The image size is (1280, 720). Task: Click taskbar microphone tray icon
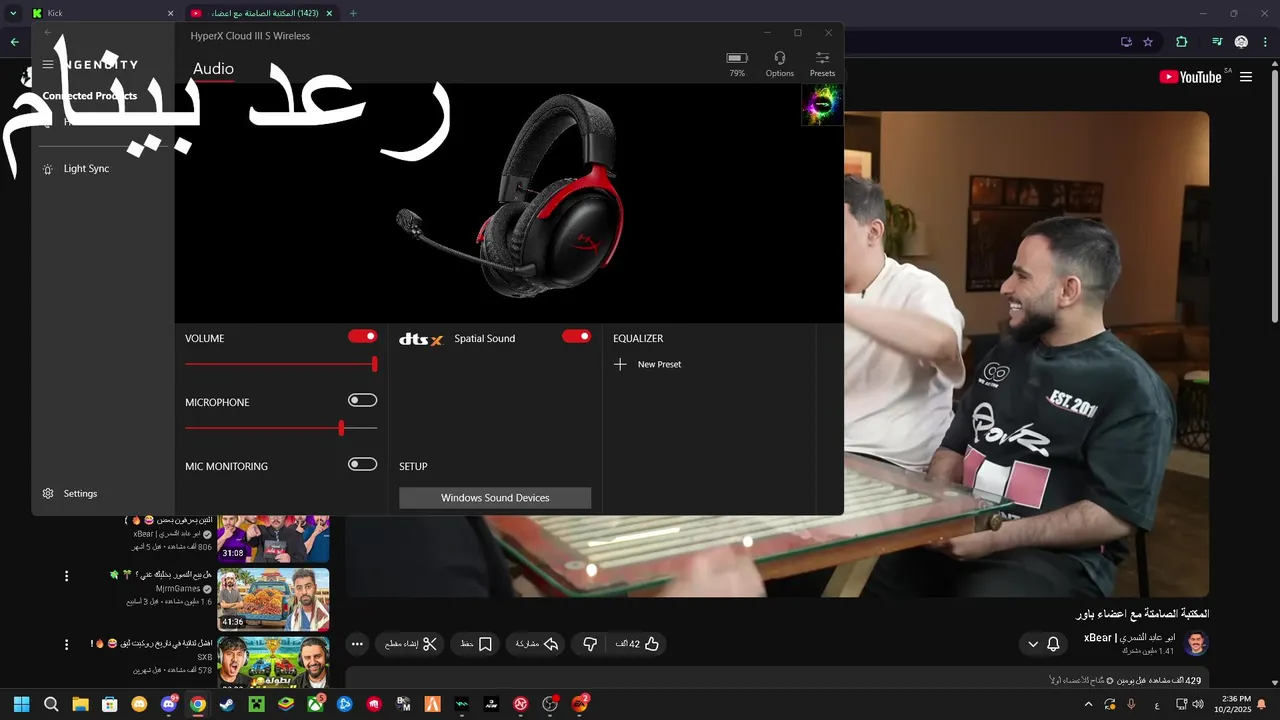point(1132,704)
